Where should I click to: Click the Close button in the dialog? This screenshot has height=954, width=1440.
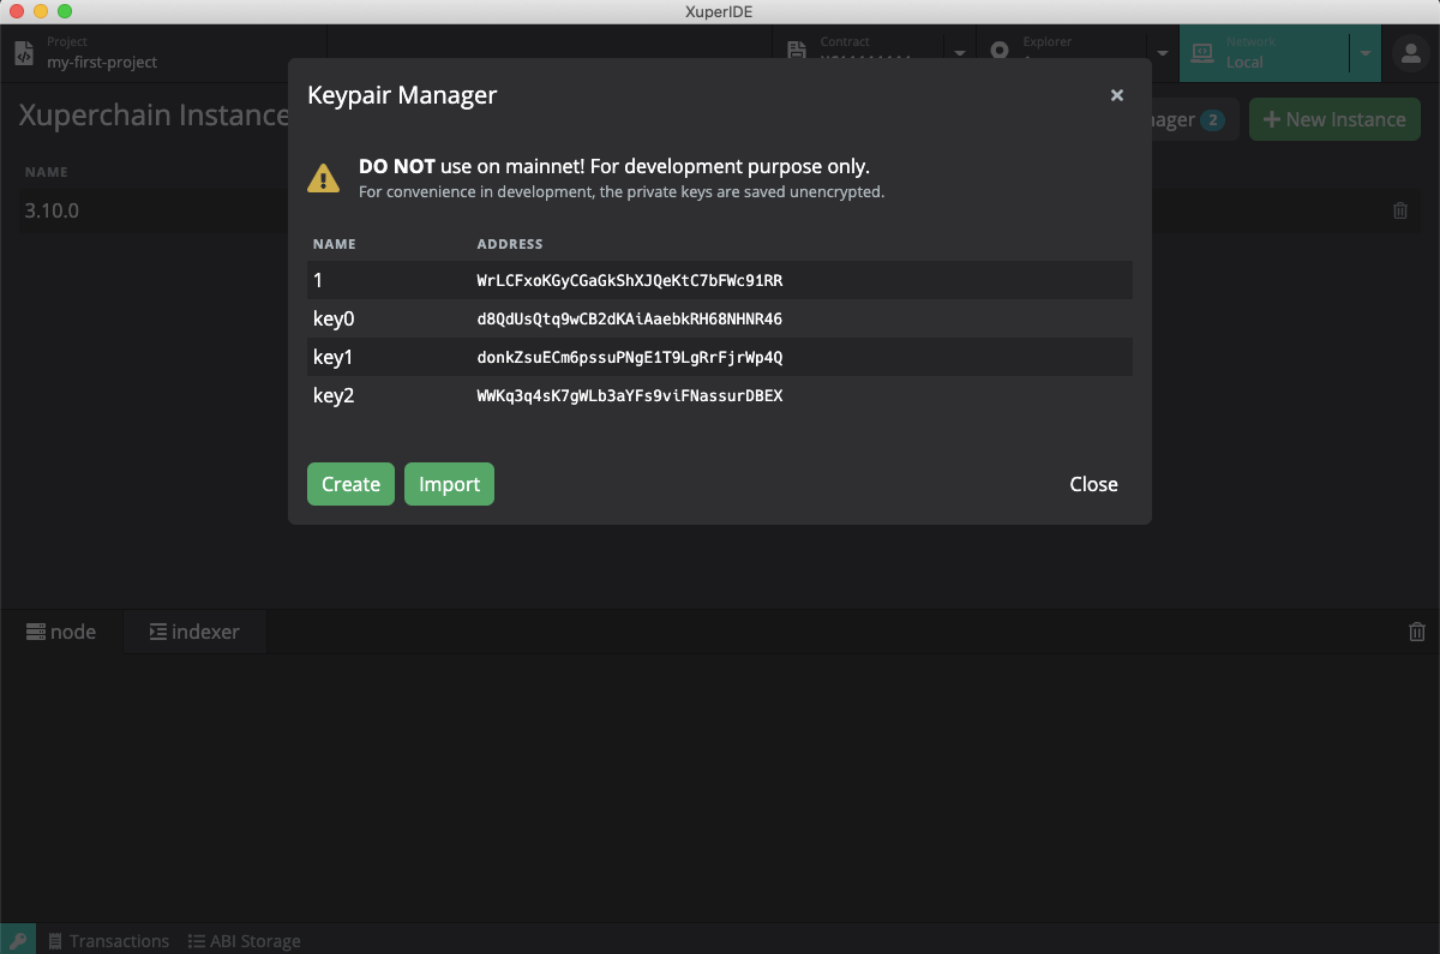pyautogui.click(x=1093, y=484)
